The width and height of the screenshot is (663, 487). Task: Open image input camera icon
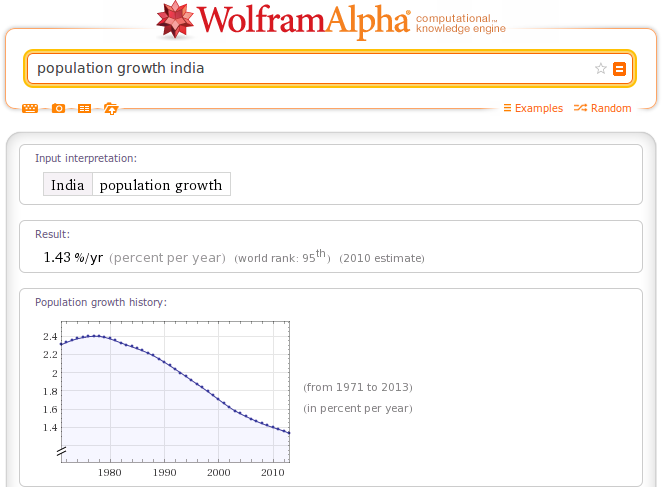click(58, 109)
